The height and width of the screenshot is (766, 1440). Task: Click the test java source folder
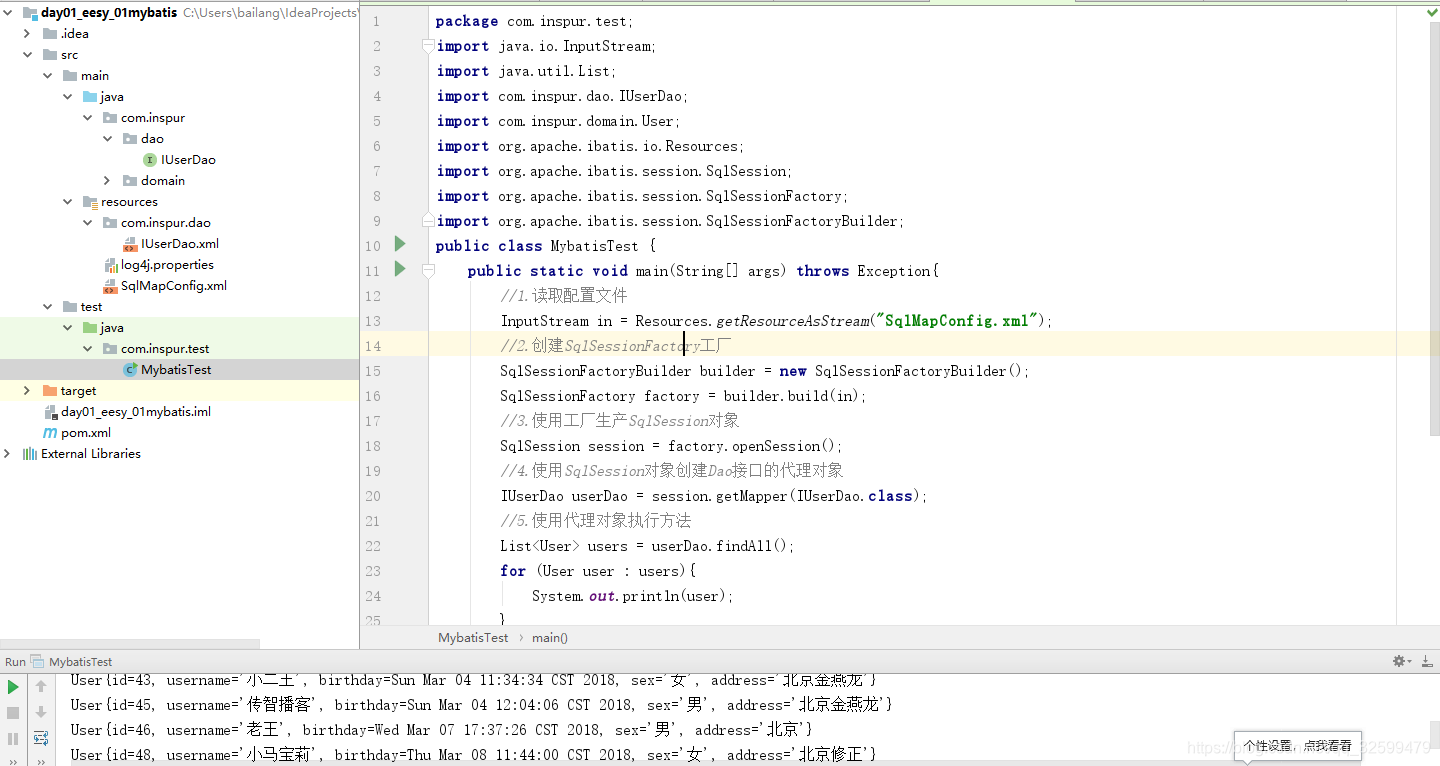click(x=102, y=328)
